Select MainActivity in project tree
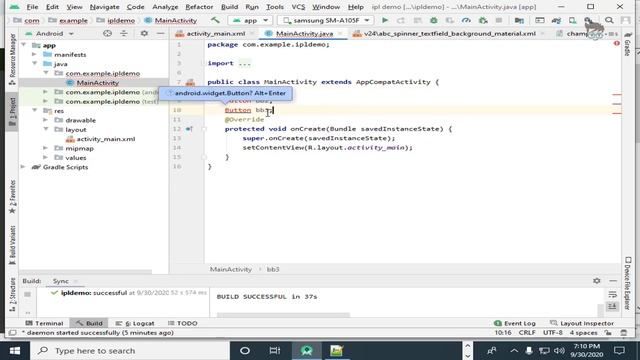Viewport: 640px width, 360px height. pos(98,82)
